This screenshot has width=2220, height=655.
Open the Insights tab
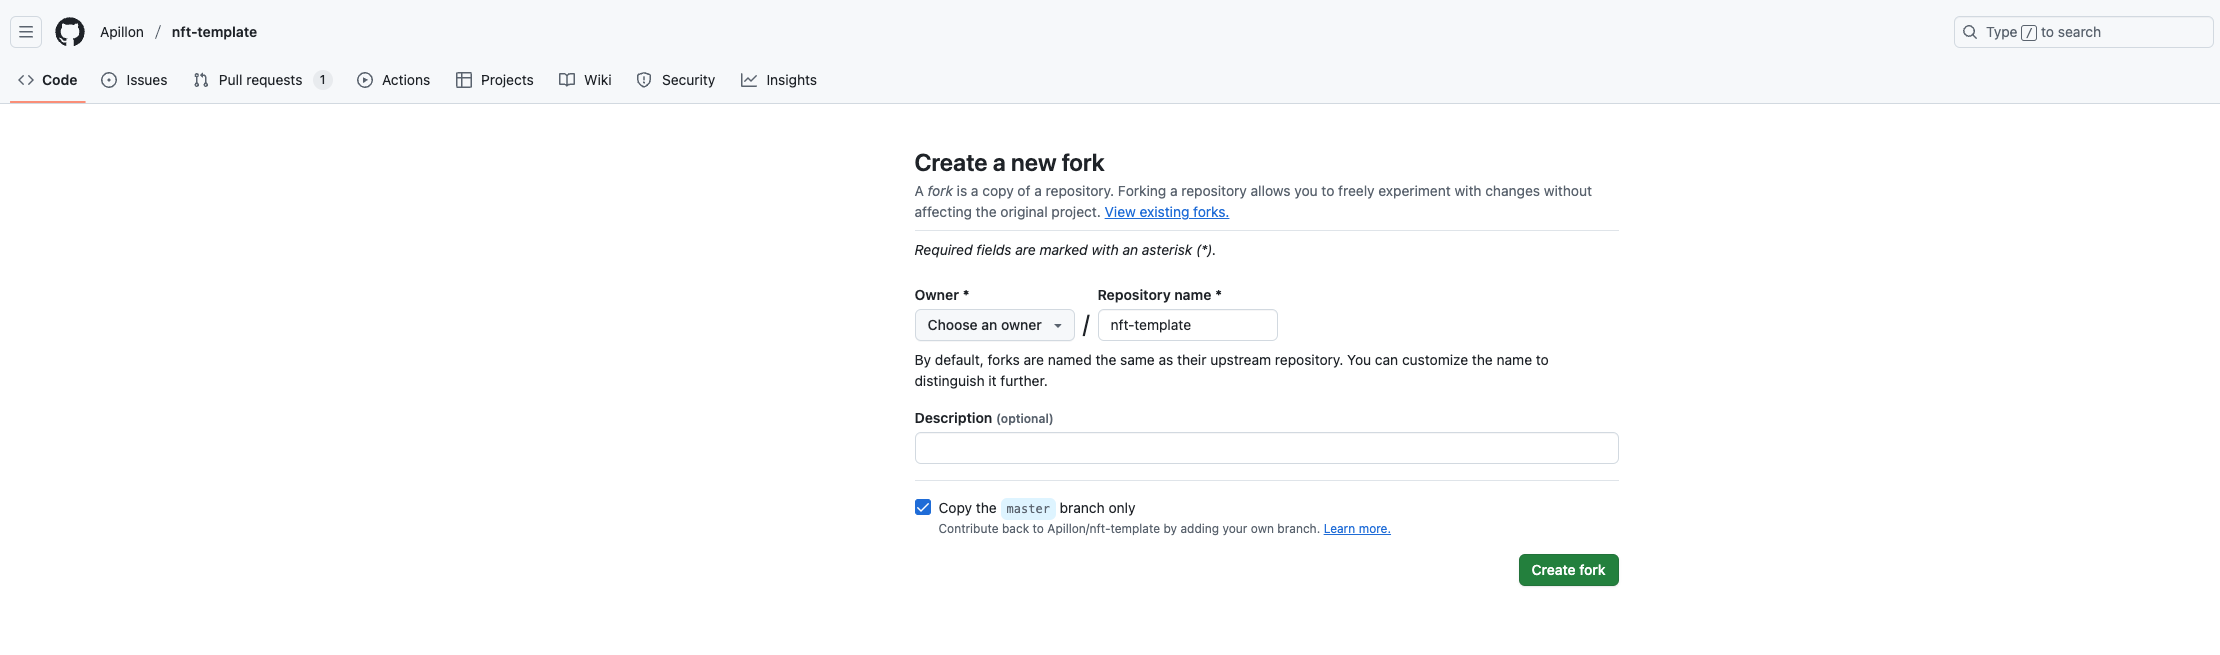tap(779, 80)
